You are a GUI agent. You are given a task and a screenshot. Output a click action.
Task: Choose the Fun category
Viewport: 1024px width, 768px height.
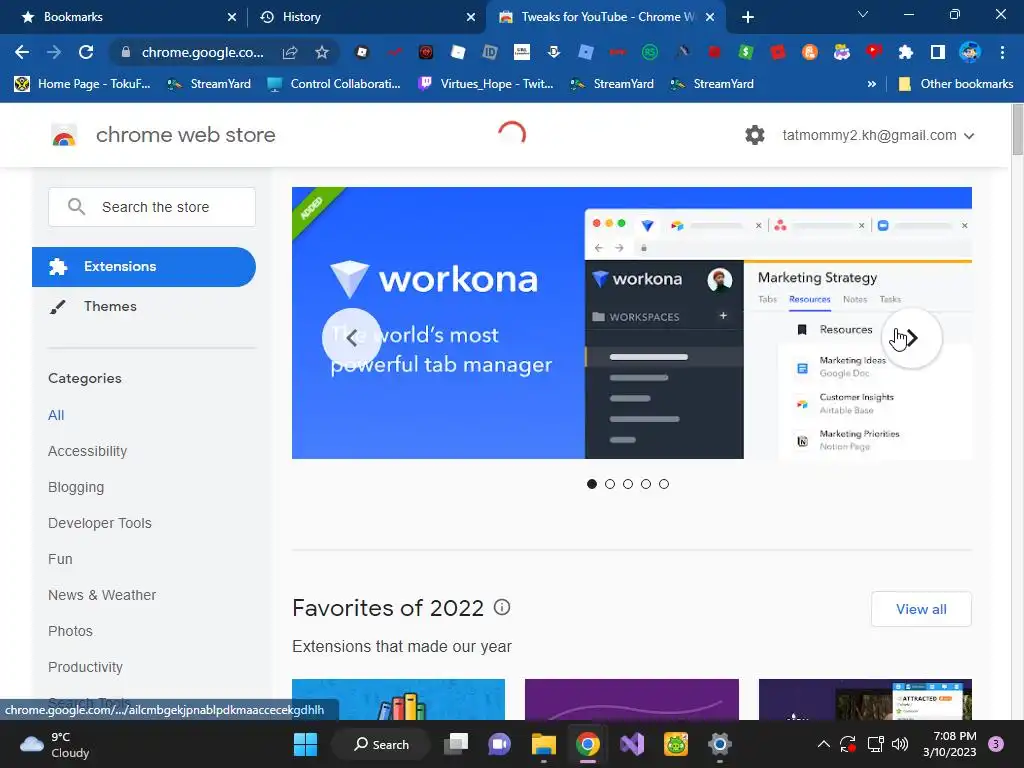(60, 559)
